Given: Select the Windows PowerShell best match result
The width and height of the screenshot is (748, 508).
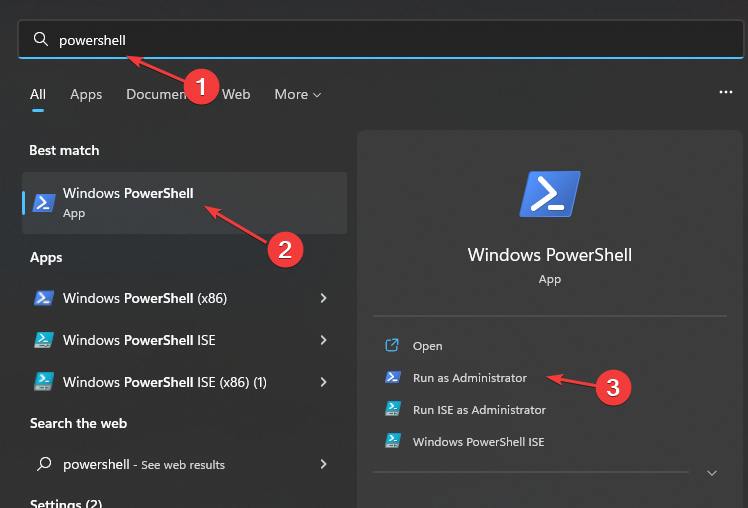Looking at the screenshot, I should tap(184, 203).
